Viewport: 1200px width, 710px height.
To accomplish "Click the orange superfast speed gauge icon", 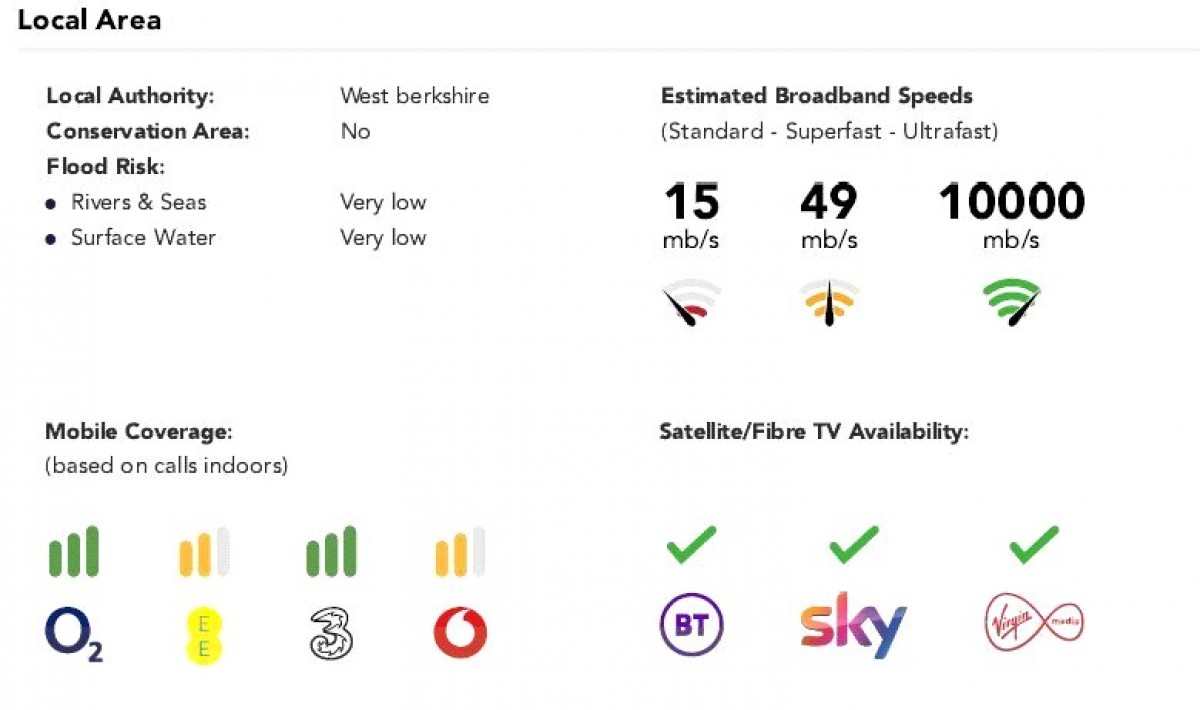I will tap(829, 303).
